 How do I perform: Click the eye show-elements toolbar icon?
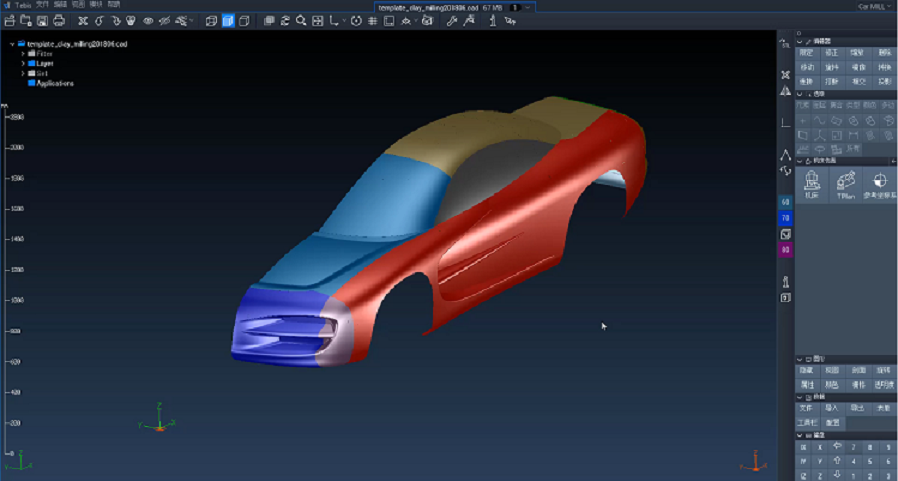point(148,21)
